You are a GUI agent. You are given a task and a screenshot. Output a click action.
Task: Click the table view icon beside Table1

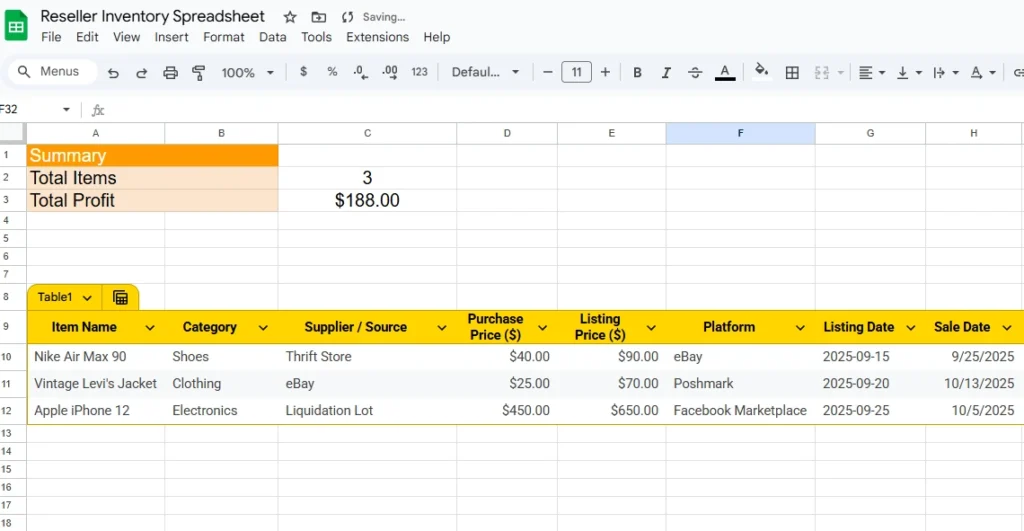120,298
